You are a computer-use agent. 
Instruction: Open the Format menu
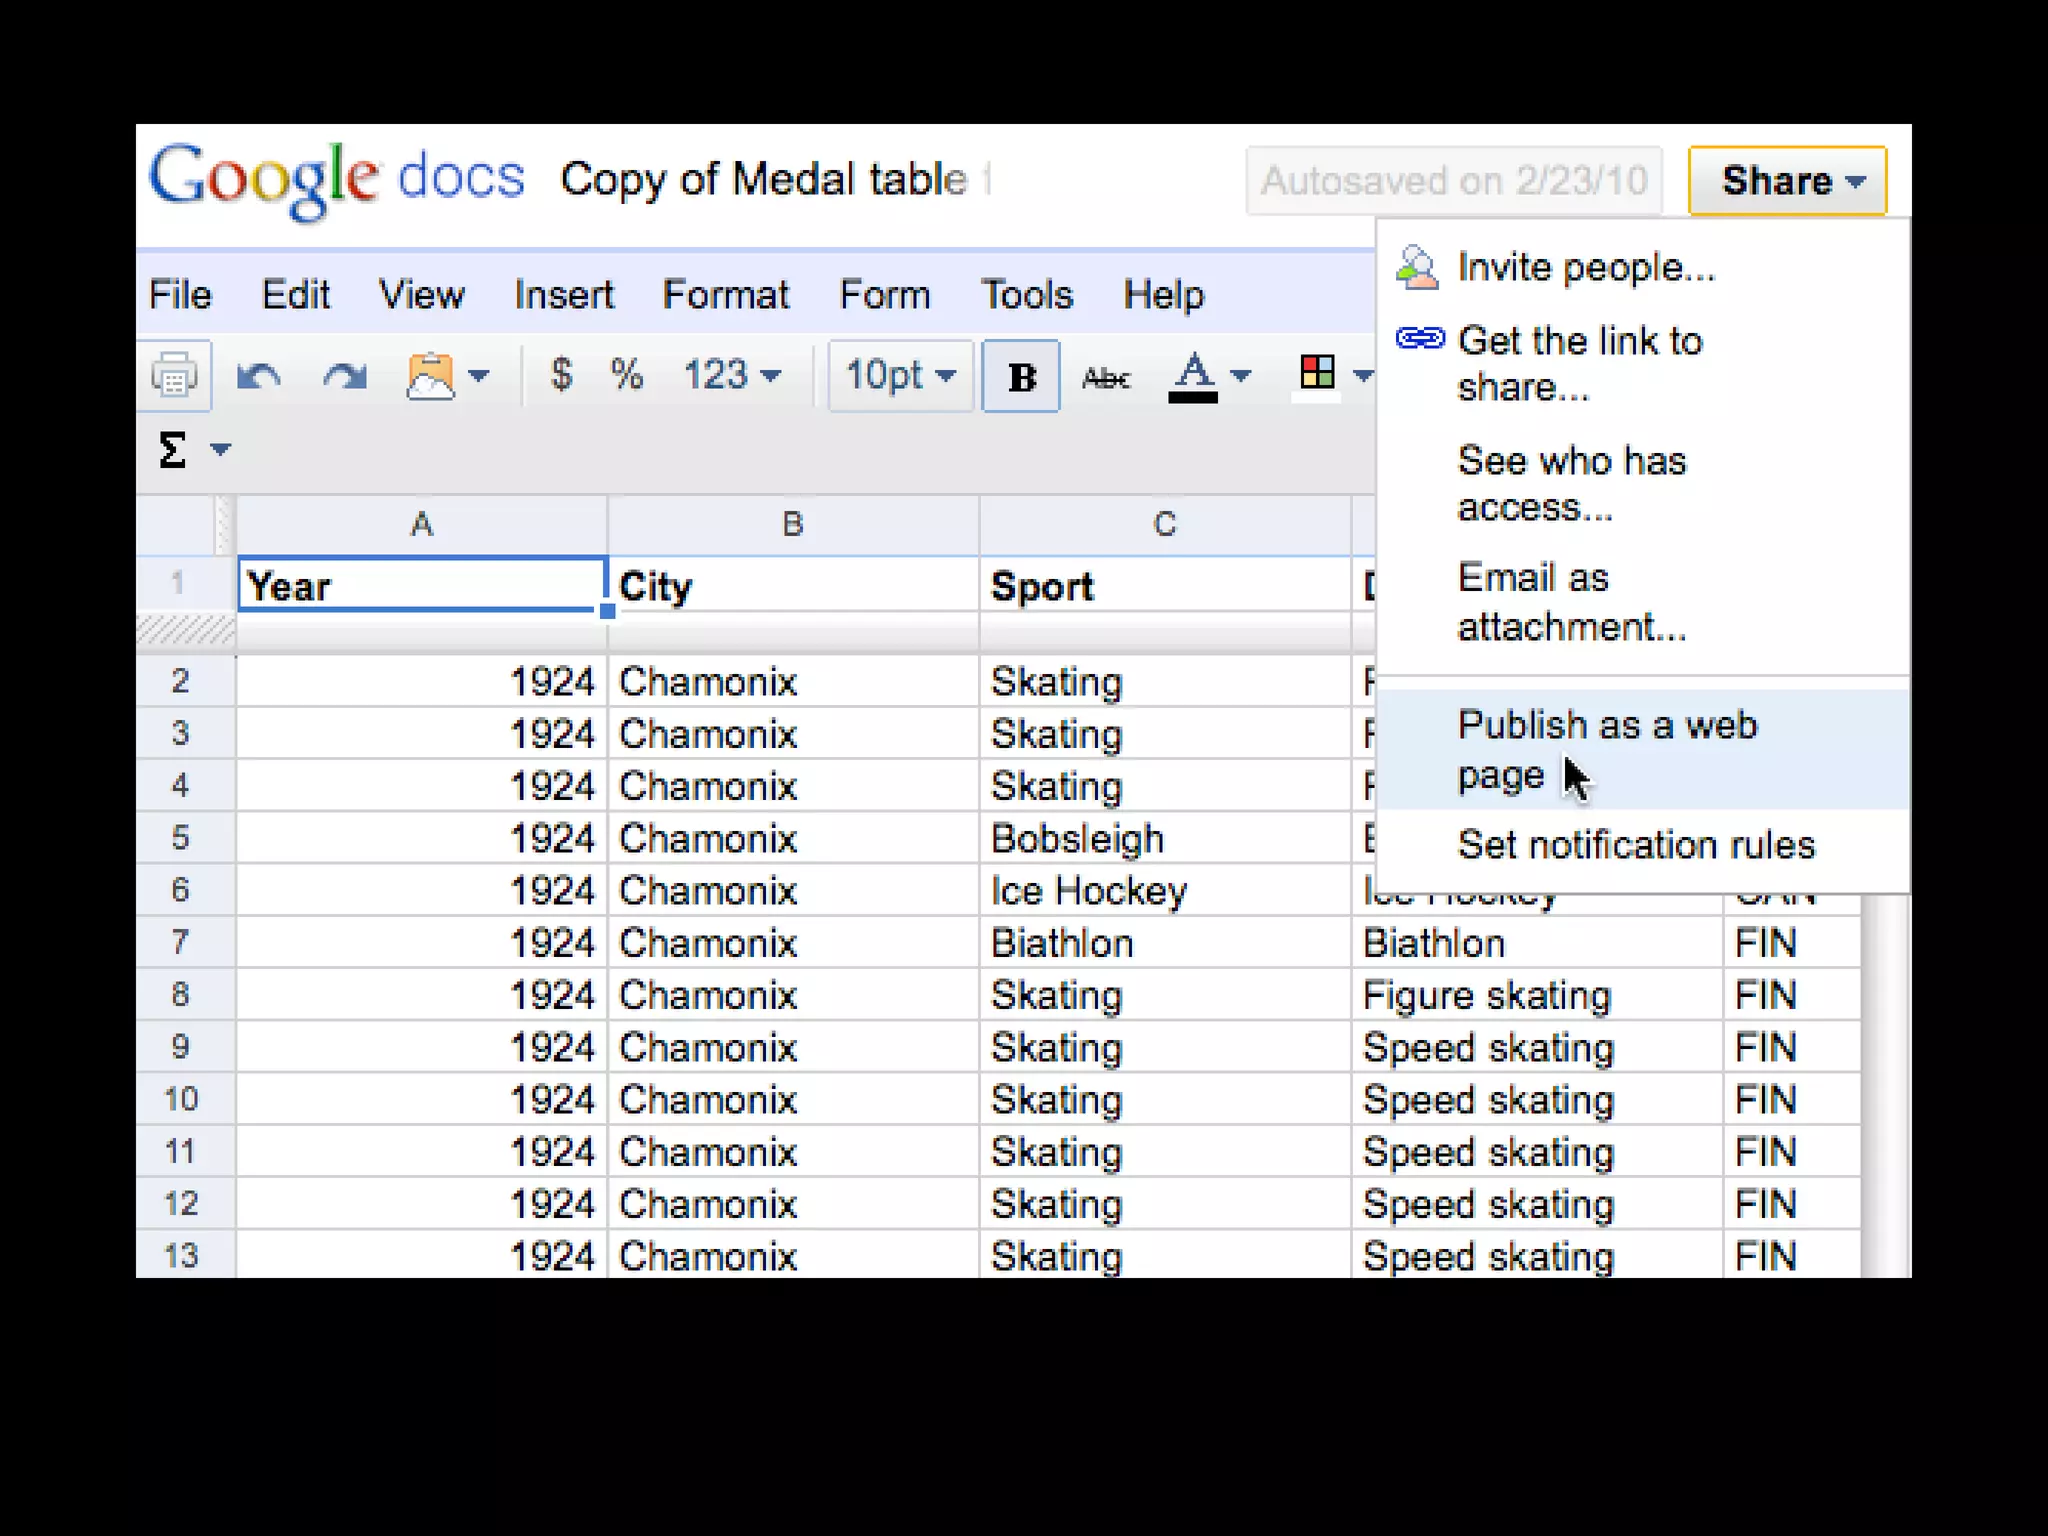click(x=725, y=295)
